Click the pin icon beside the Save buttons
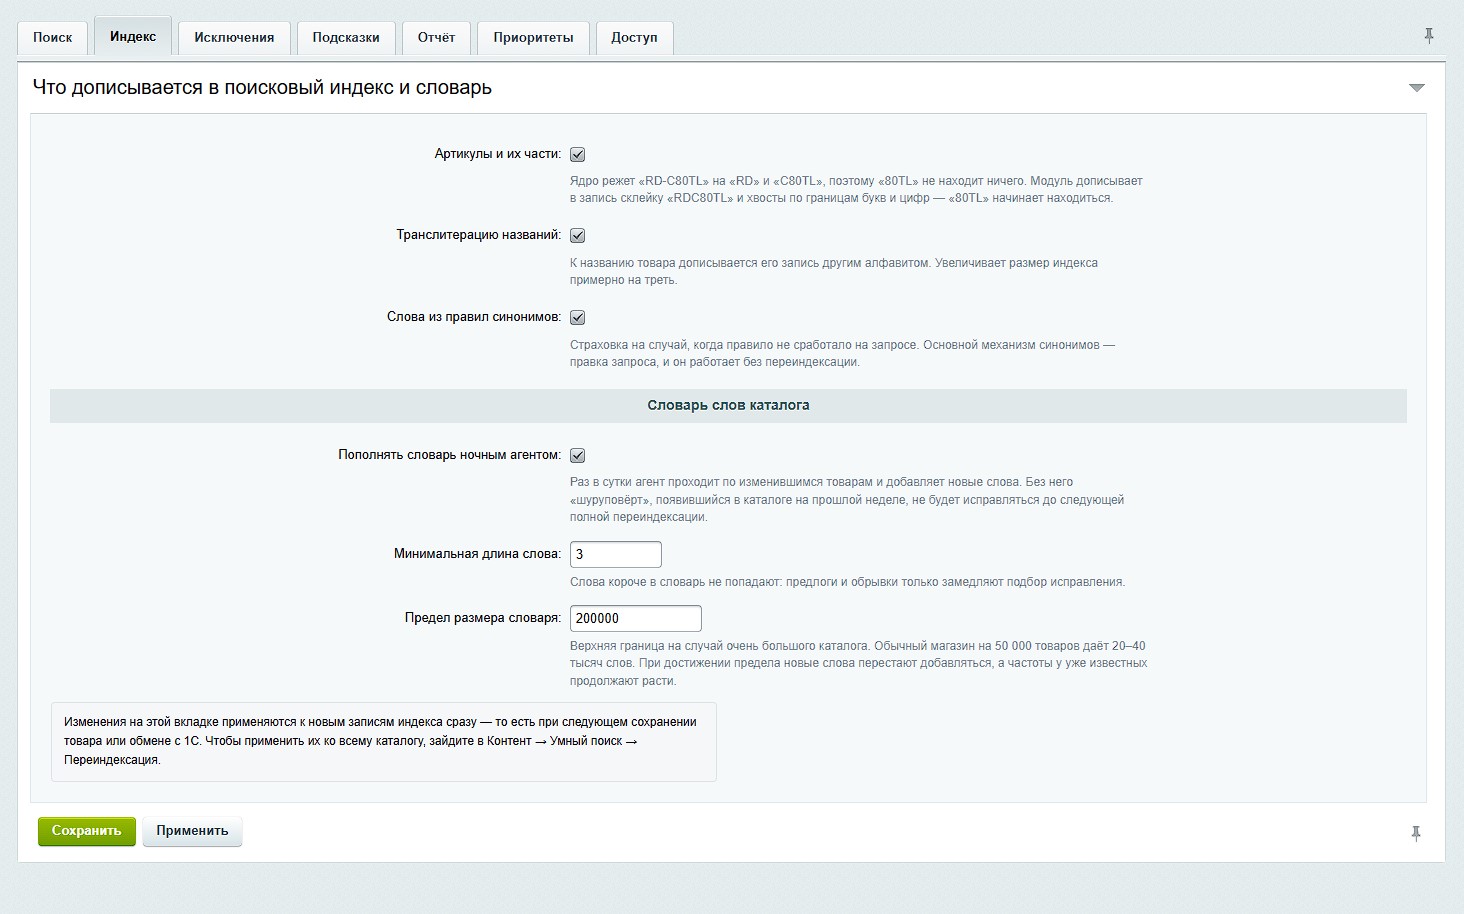1464x914 pixels. click(x=1416, y=833)
